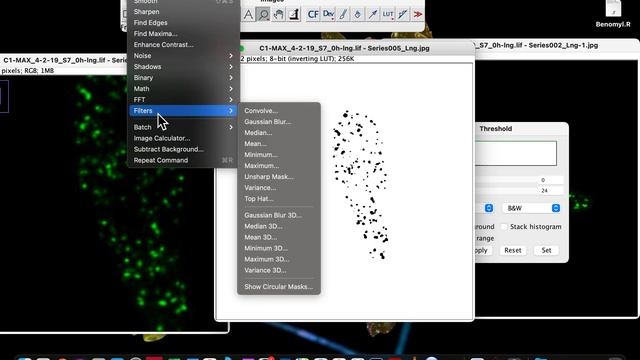This screenshot has width=640, height=360.
Task: Click the Series002_Lng-1.jpg window title bar
Action: (557, 45)
